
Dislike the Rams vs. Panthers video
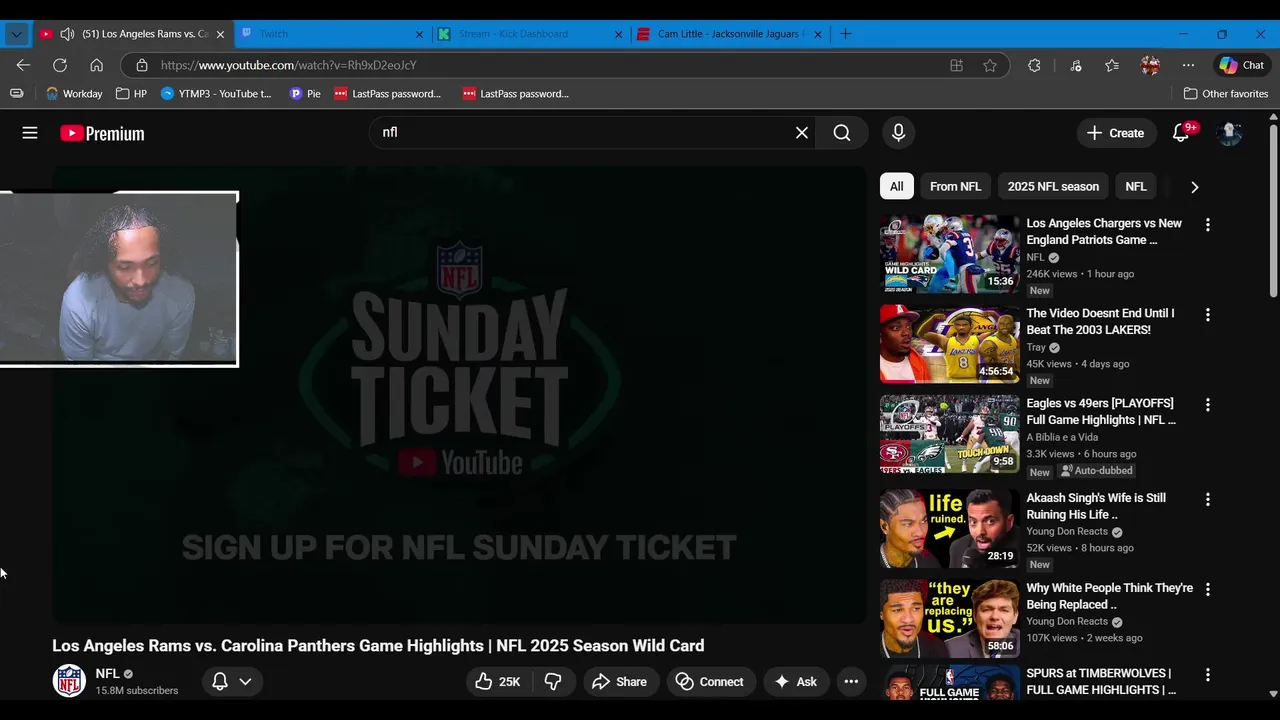(553, 682)
